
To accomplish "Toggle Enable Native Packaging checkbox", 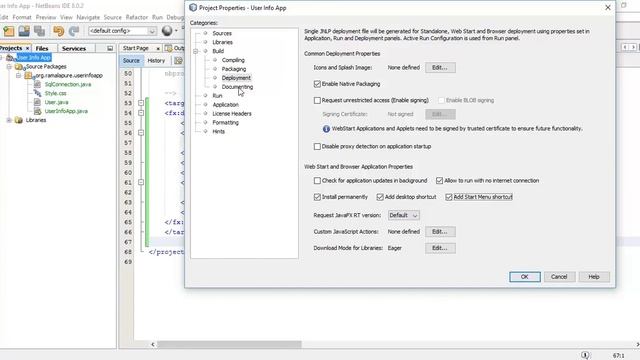I will [317, 84].
